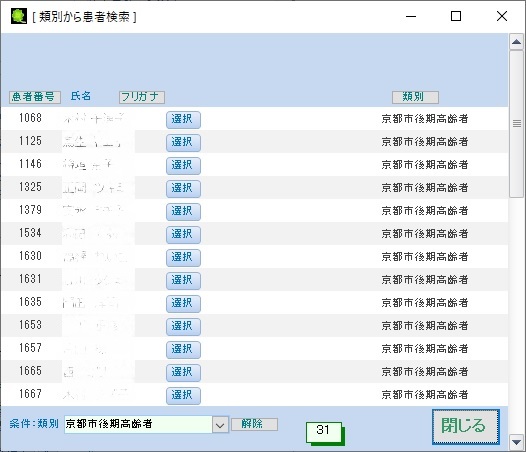Click patient number 1667
Image resolution: width=526 pixels, height=452 pixels.
tap(31, 394)
